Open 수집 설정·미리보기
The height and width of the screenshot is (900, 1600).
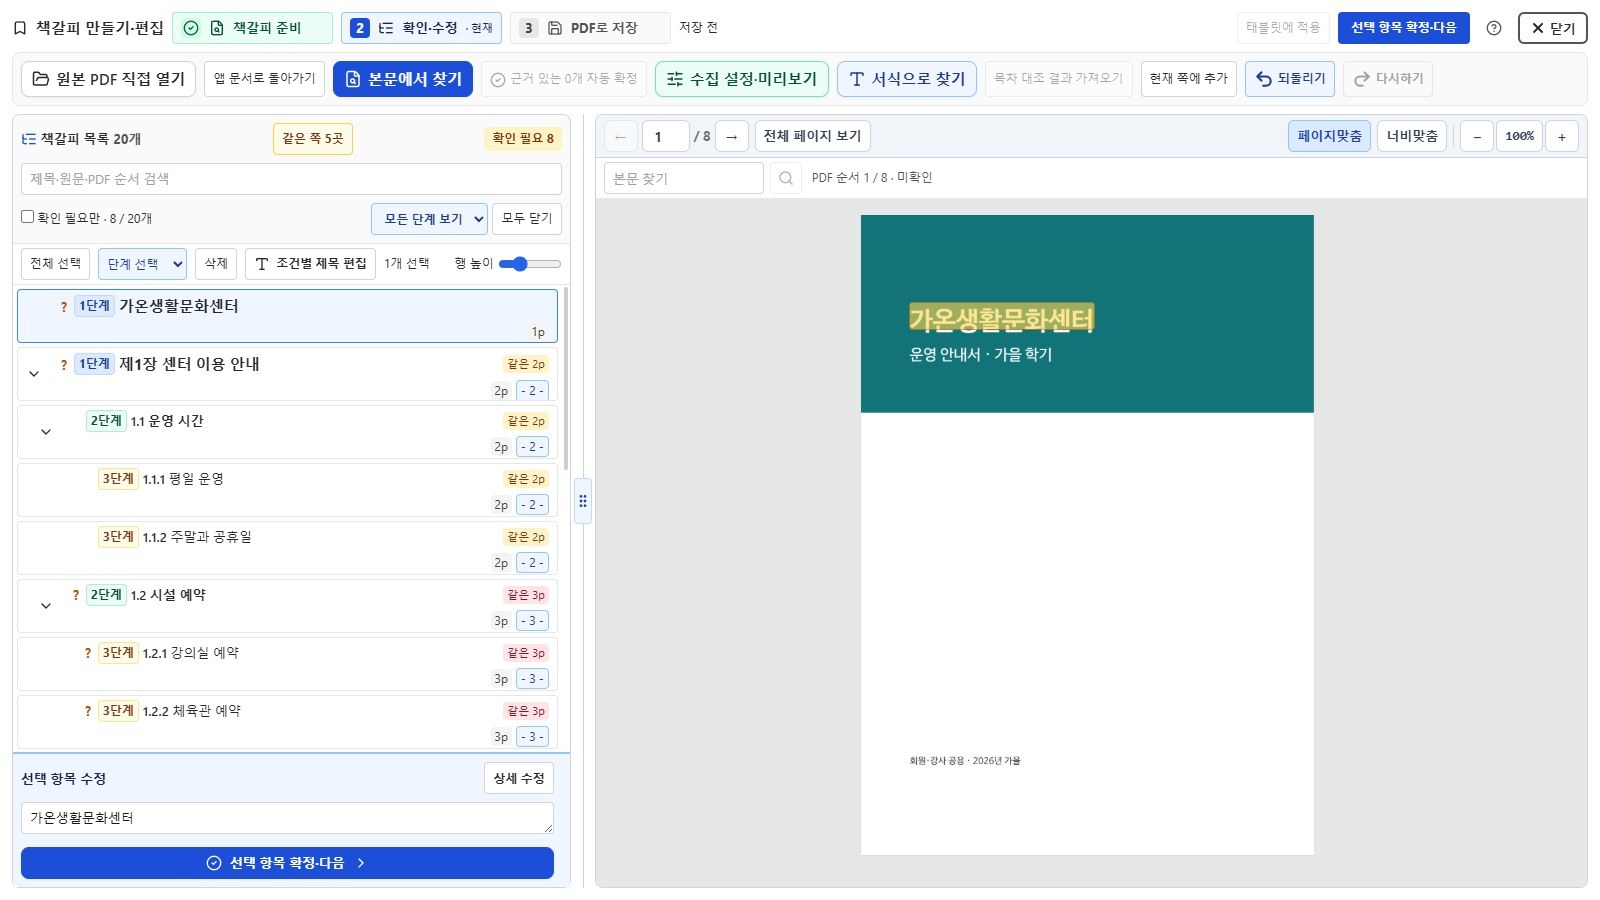tap(742, 79)
